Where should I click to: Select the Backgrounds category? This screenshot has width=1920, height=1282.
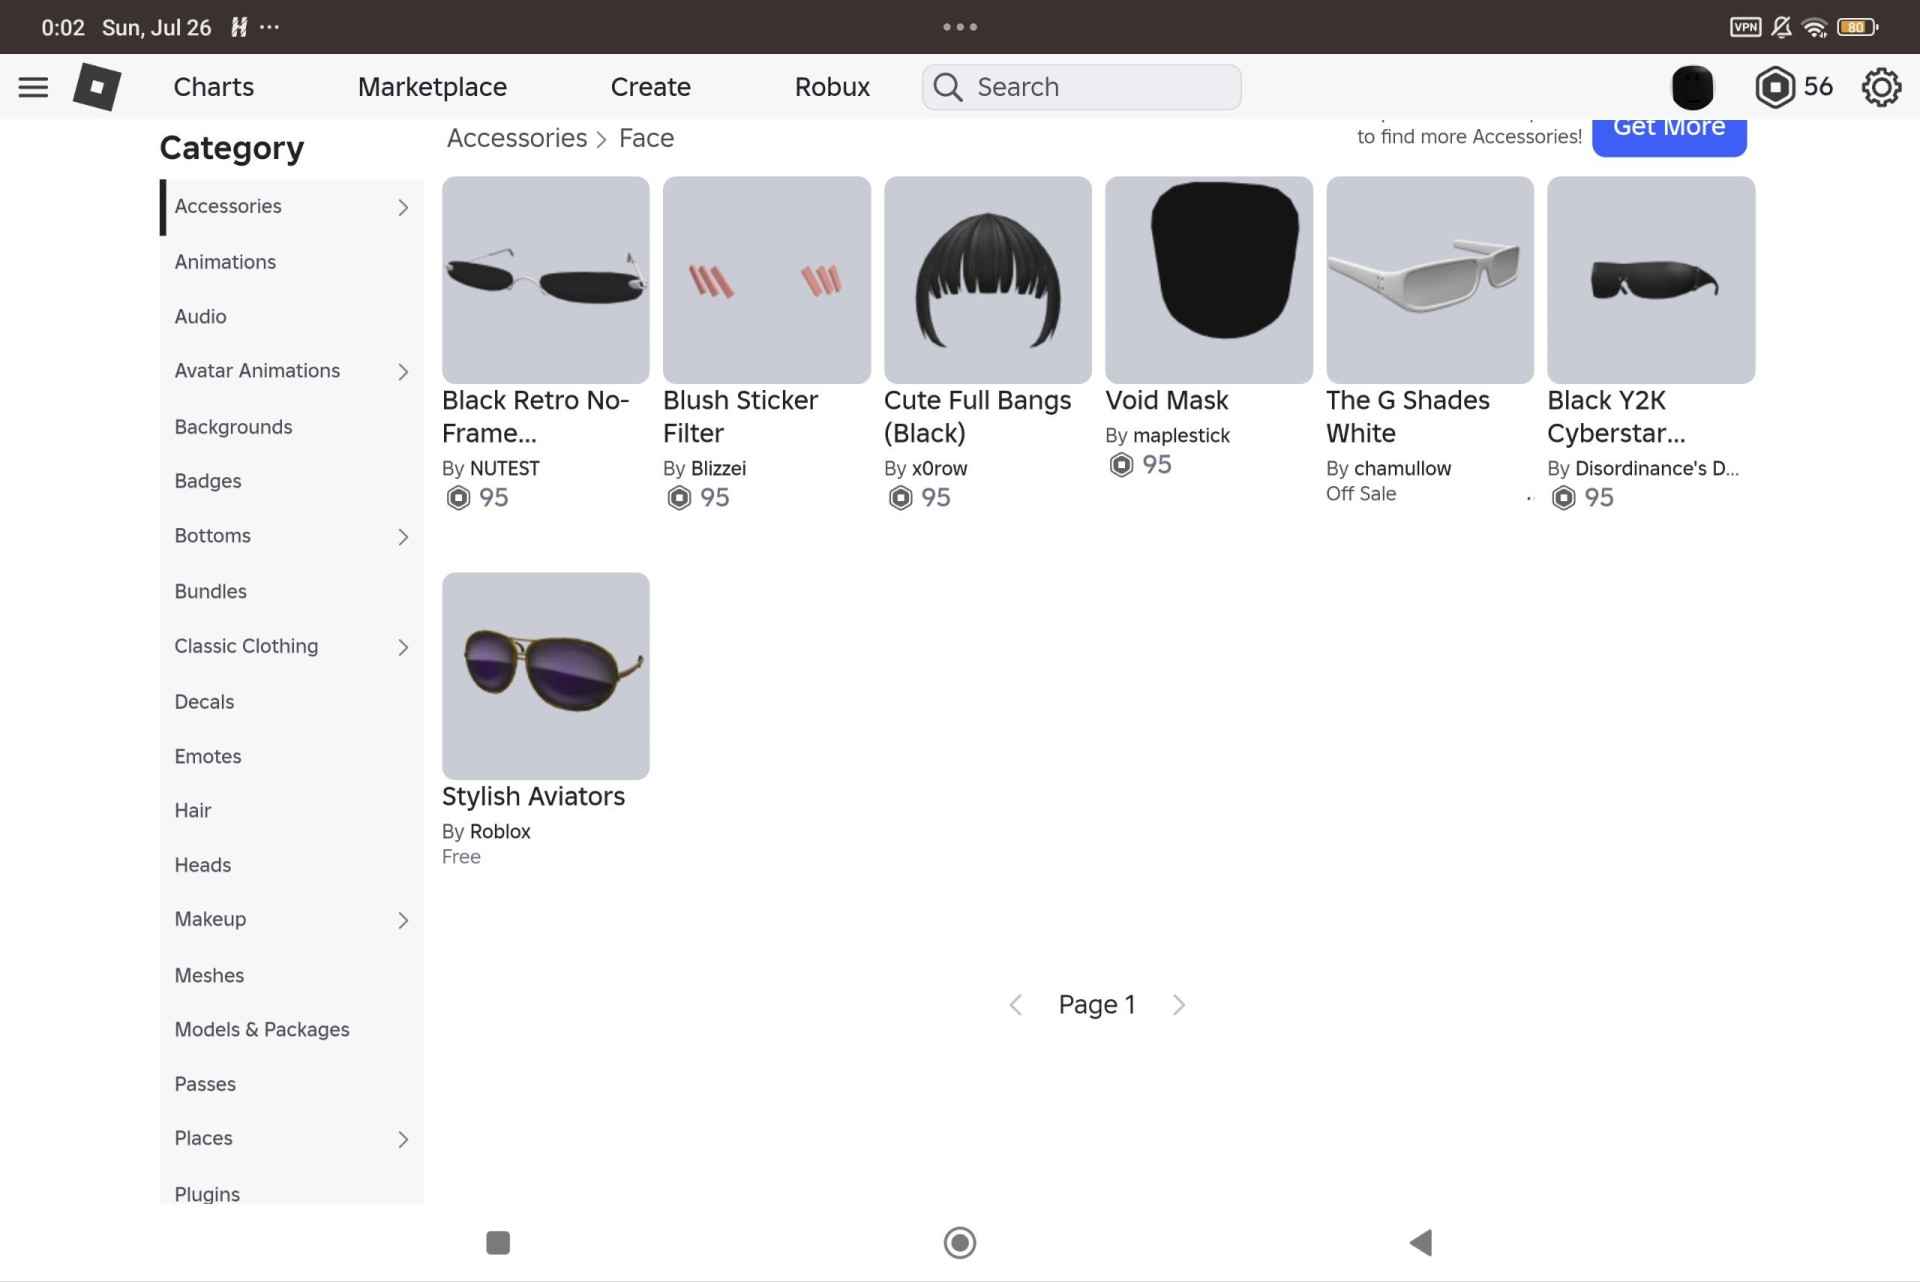[x=292, y=427]
